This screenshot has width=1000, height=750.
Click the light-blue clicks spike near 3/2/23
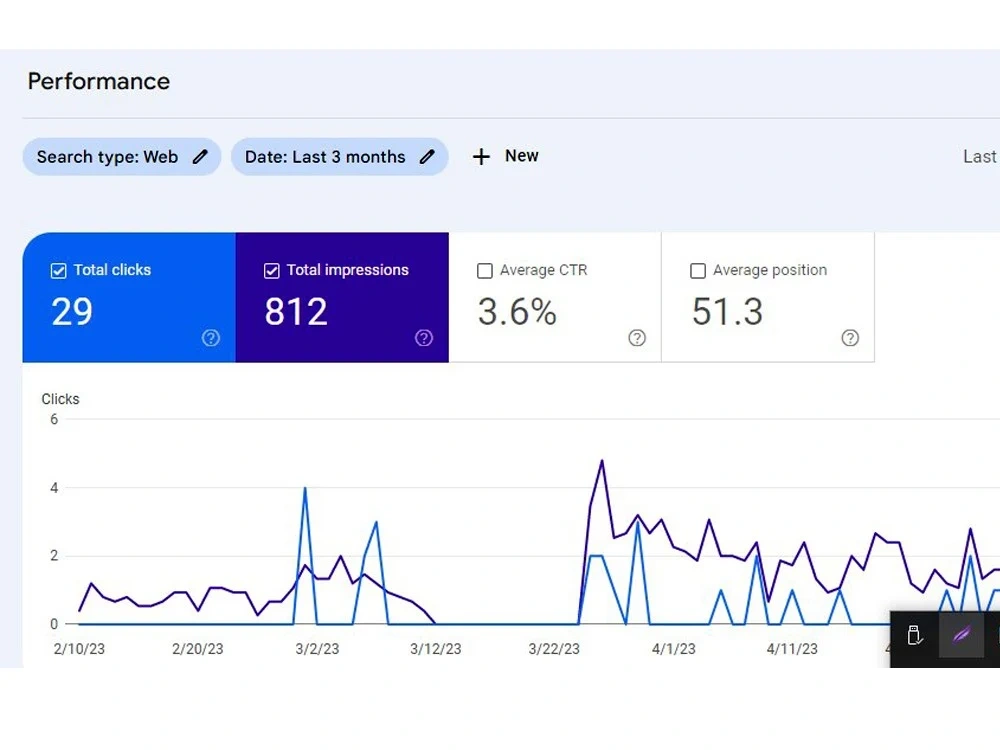click(x=305, y=490)
